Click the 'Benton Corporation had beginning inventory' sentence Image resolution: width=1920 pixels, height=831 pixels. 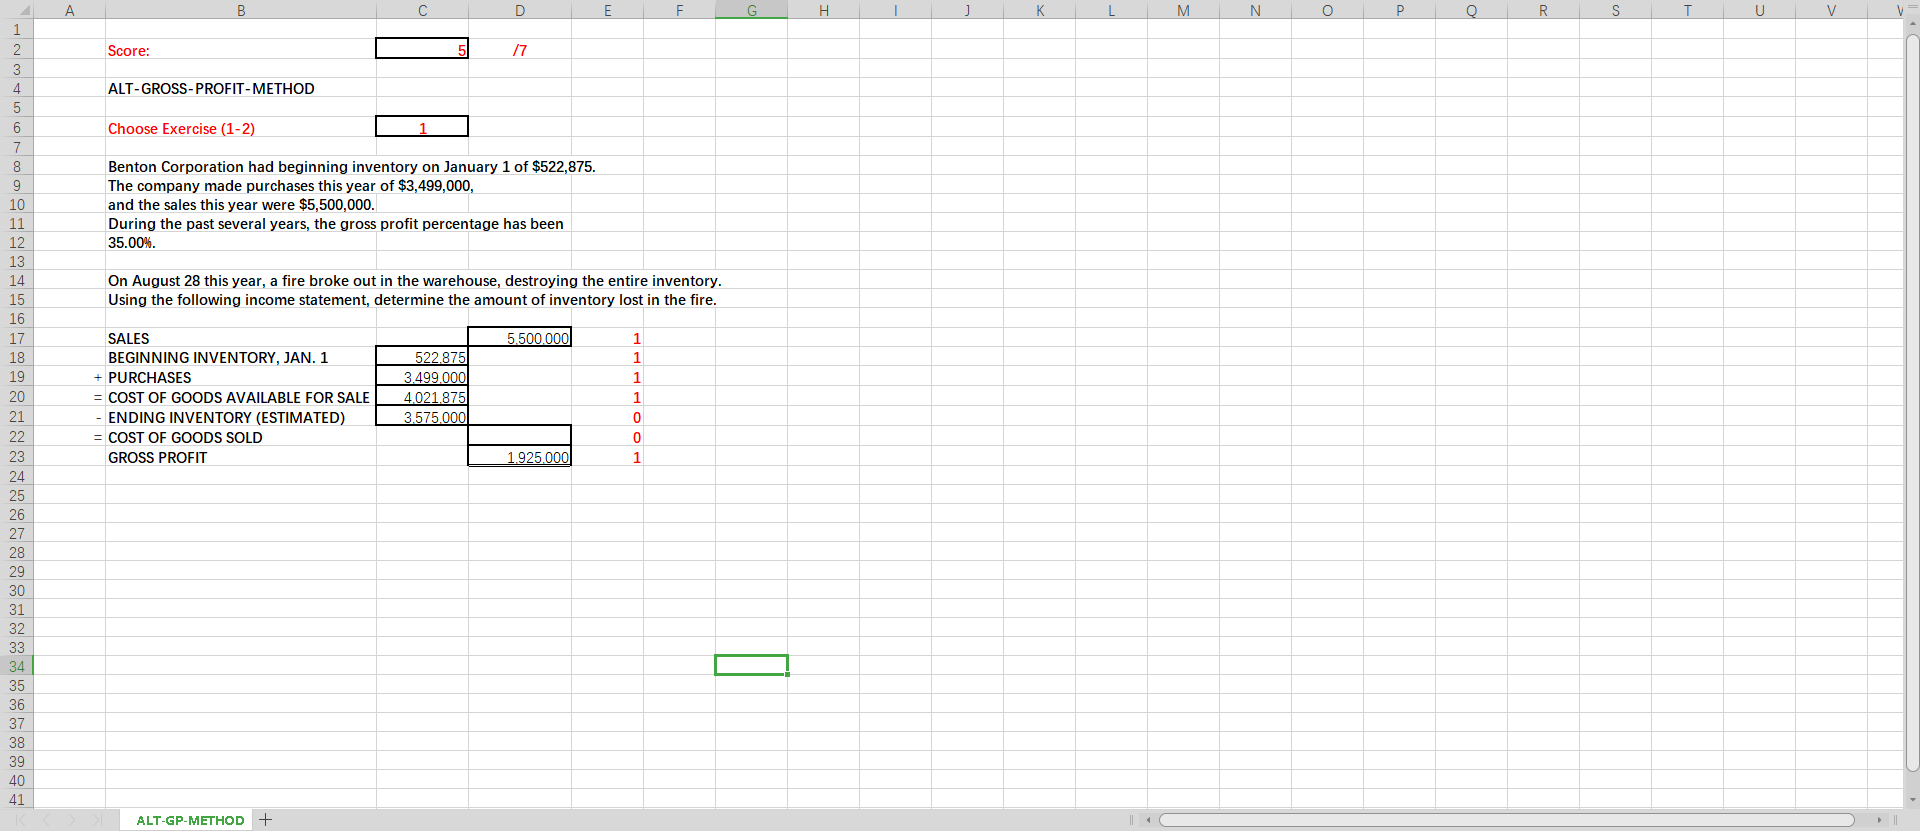point(352,166)
